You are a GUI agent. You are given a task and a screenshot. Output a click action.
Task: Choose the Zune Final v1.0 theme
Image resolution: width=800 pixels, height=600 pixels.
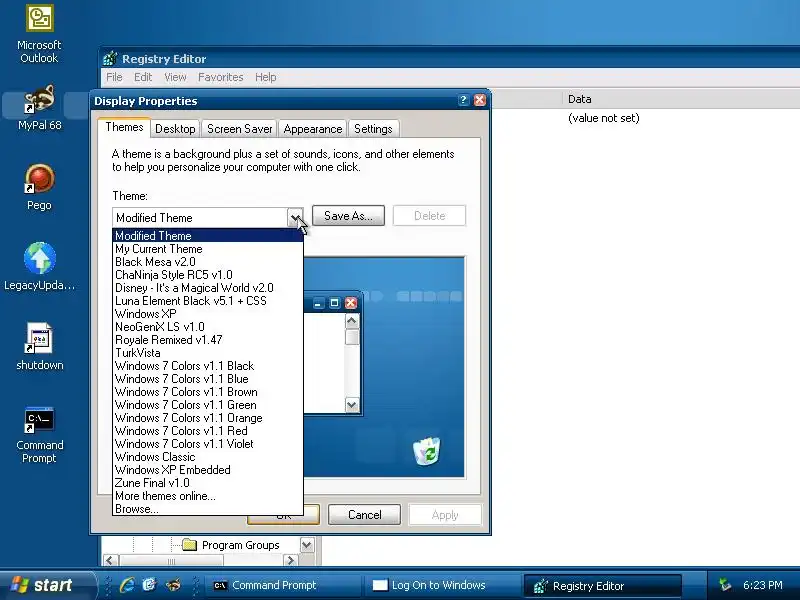click(x=208, y=483)
